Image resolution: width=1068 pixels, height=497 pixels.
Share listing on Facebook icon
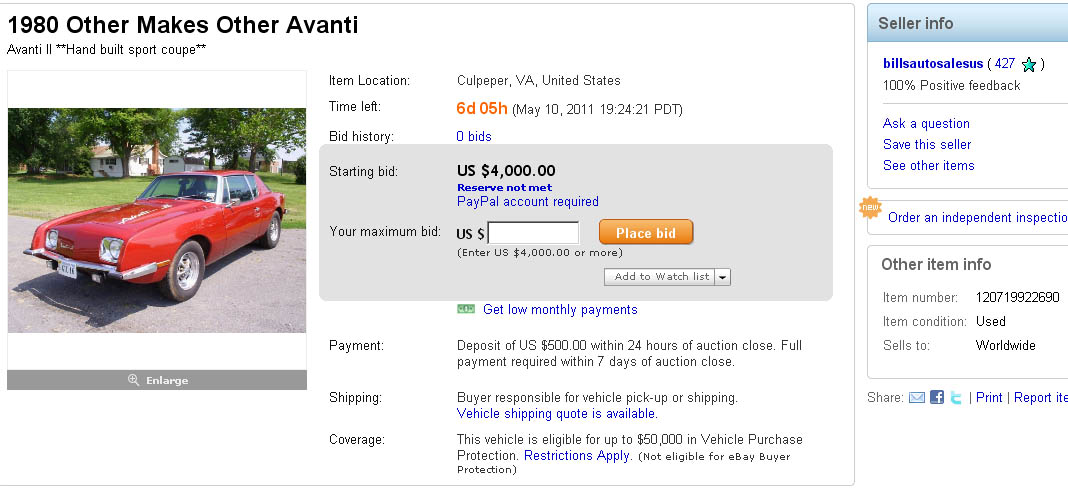pyautogui.click(x=937, y=398)
